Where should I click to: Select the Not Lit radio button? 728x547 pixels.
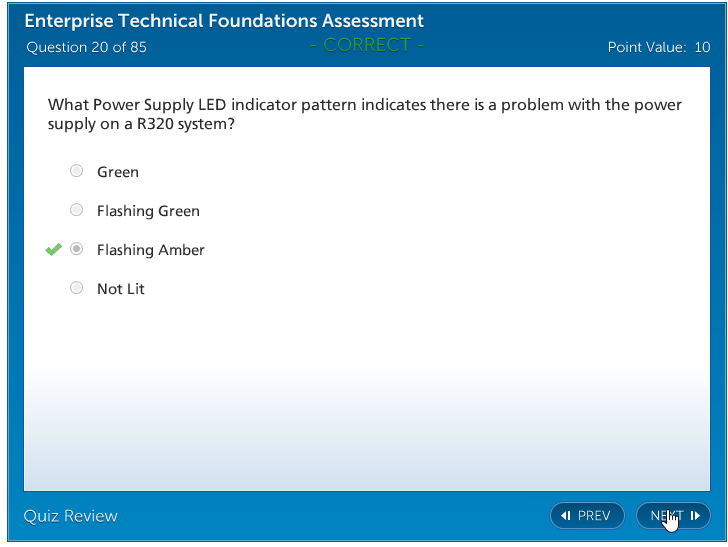point(77,288)
